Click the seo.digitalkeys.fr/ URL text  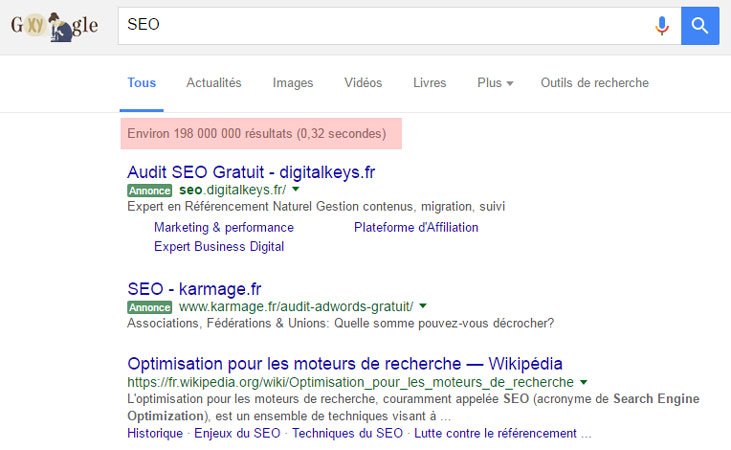coord(232,190)
